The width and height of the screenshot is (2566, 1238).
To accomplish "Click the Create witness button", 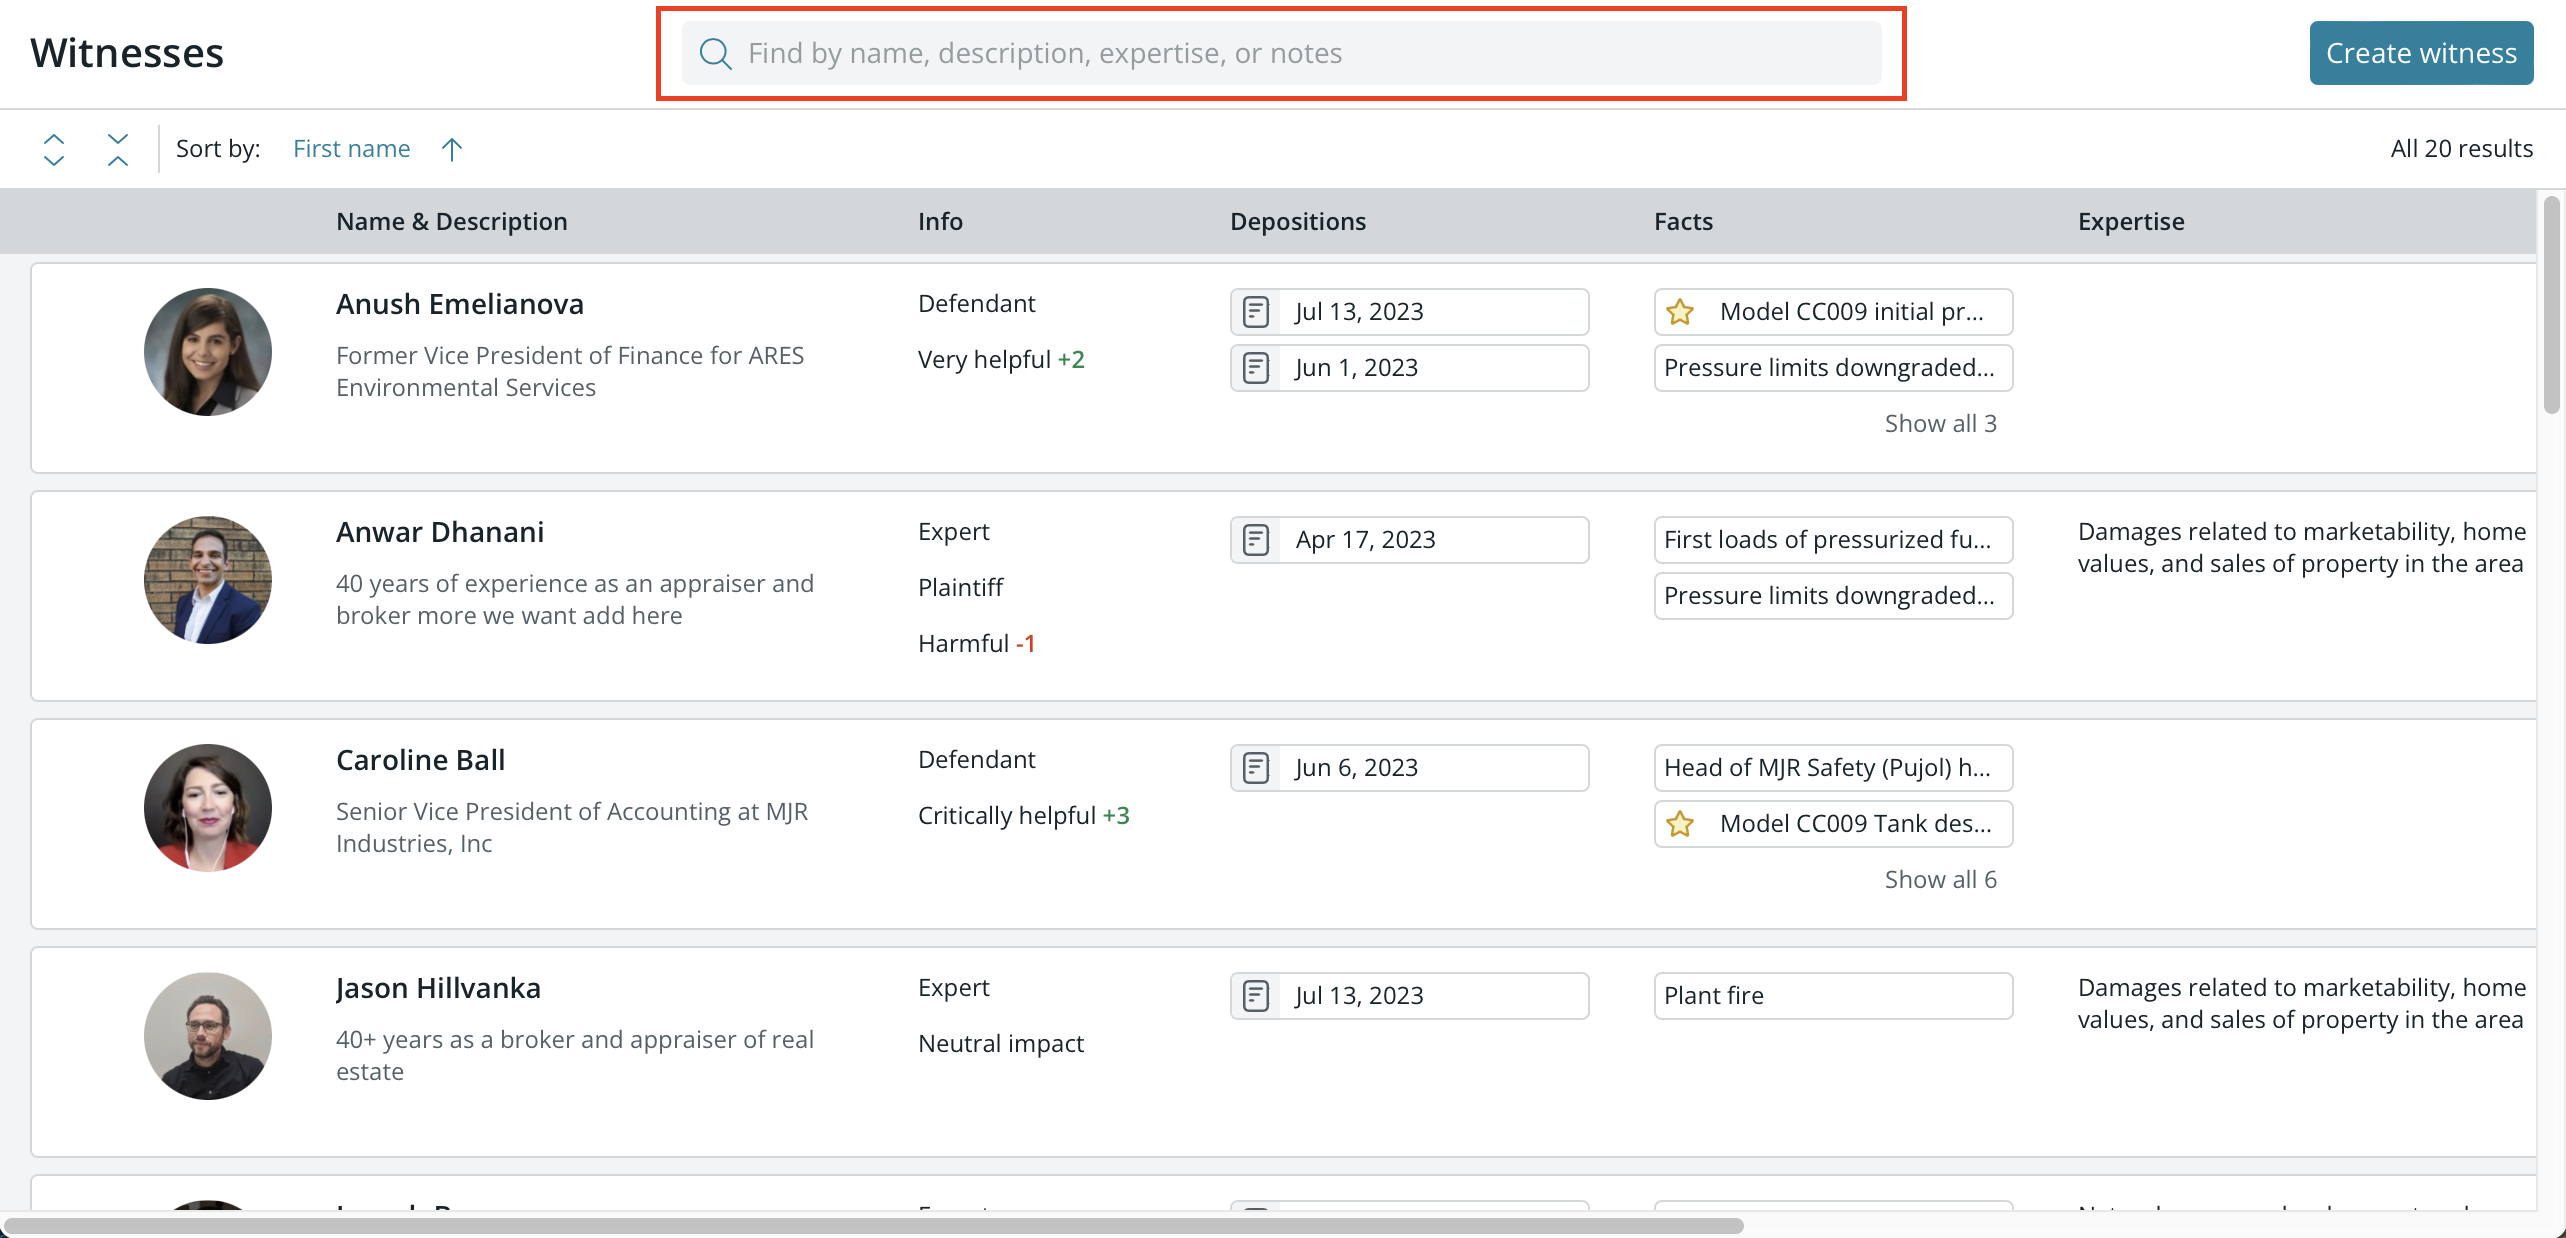I will tap(2421, 53).
